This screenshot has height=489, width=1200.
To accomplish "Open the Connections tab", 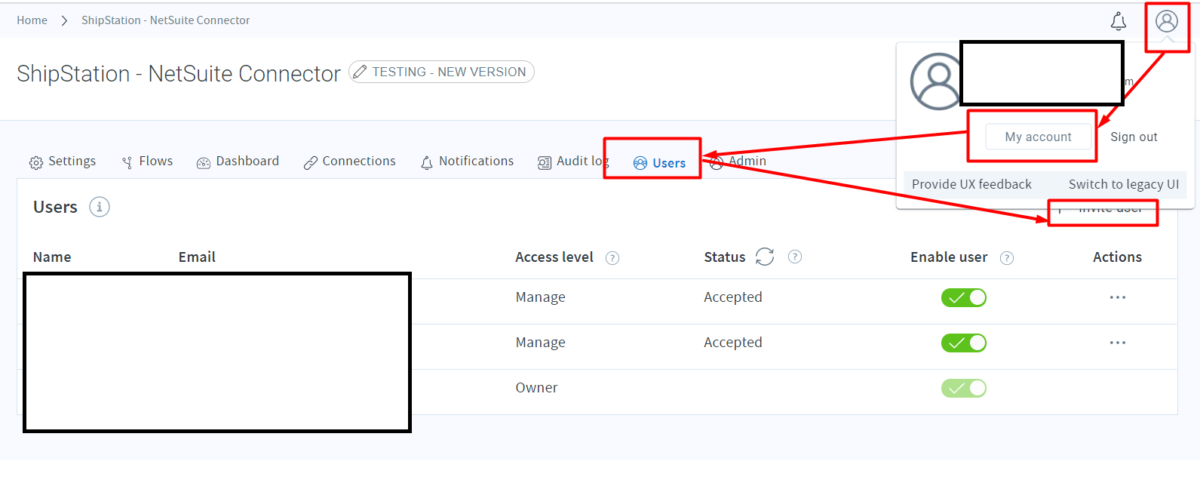I will click(350, 161).
